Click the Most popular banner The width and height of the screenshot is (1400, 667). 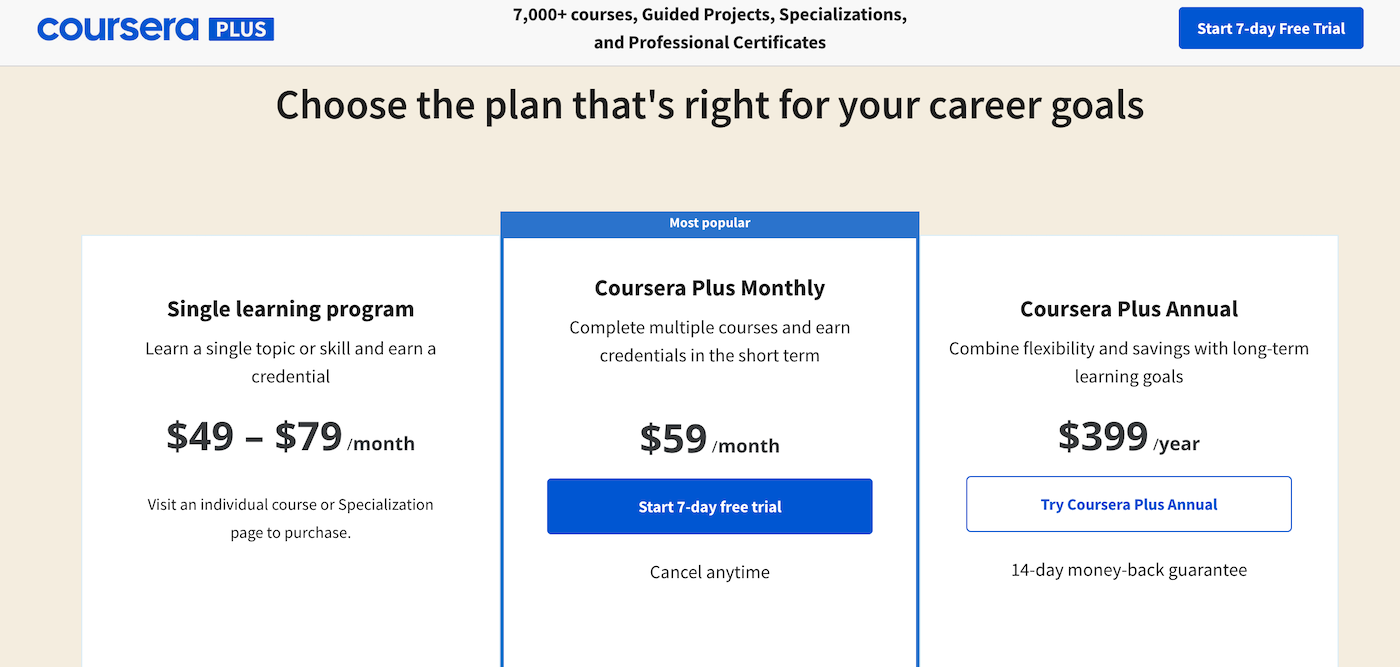coord(709,223)
